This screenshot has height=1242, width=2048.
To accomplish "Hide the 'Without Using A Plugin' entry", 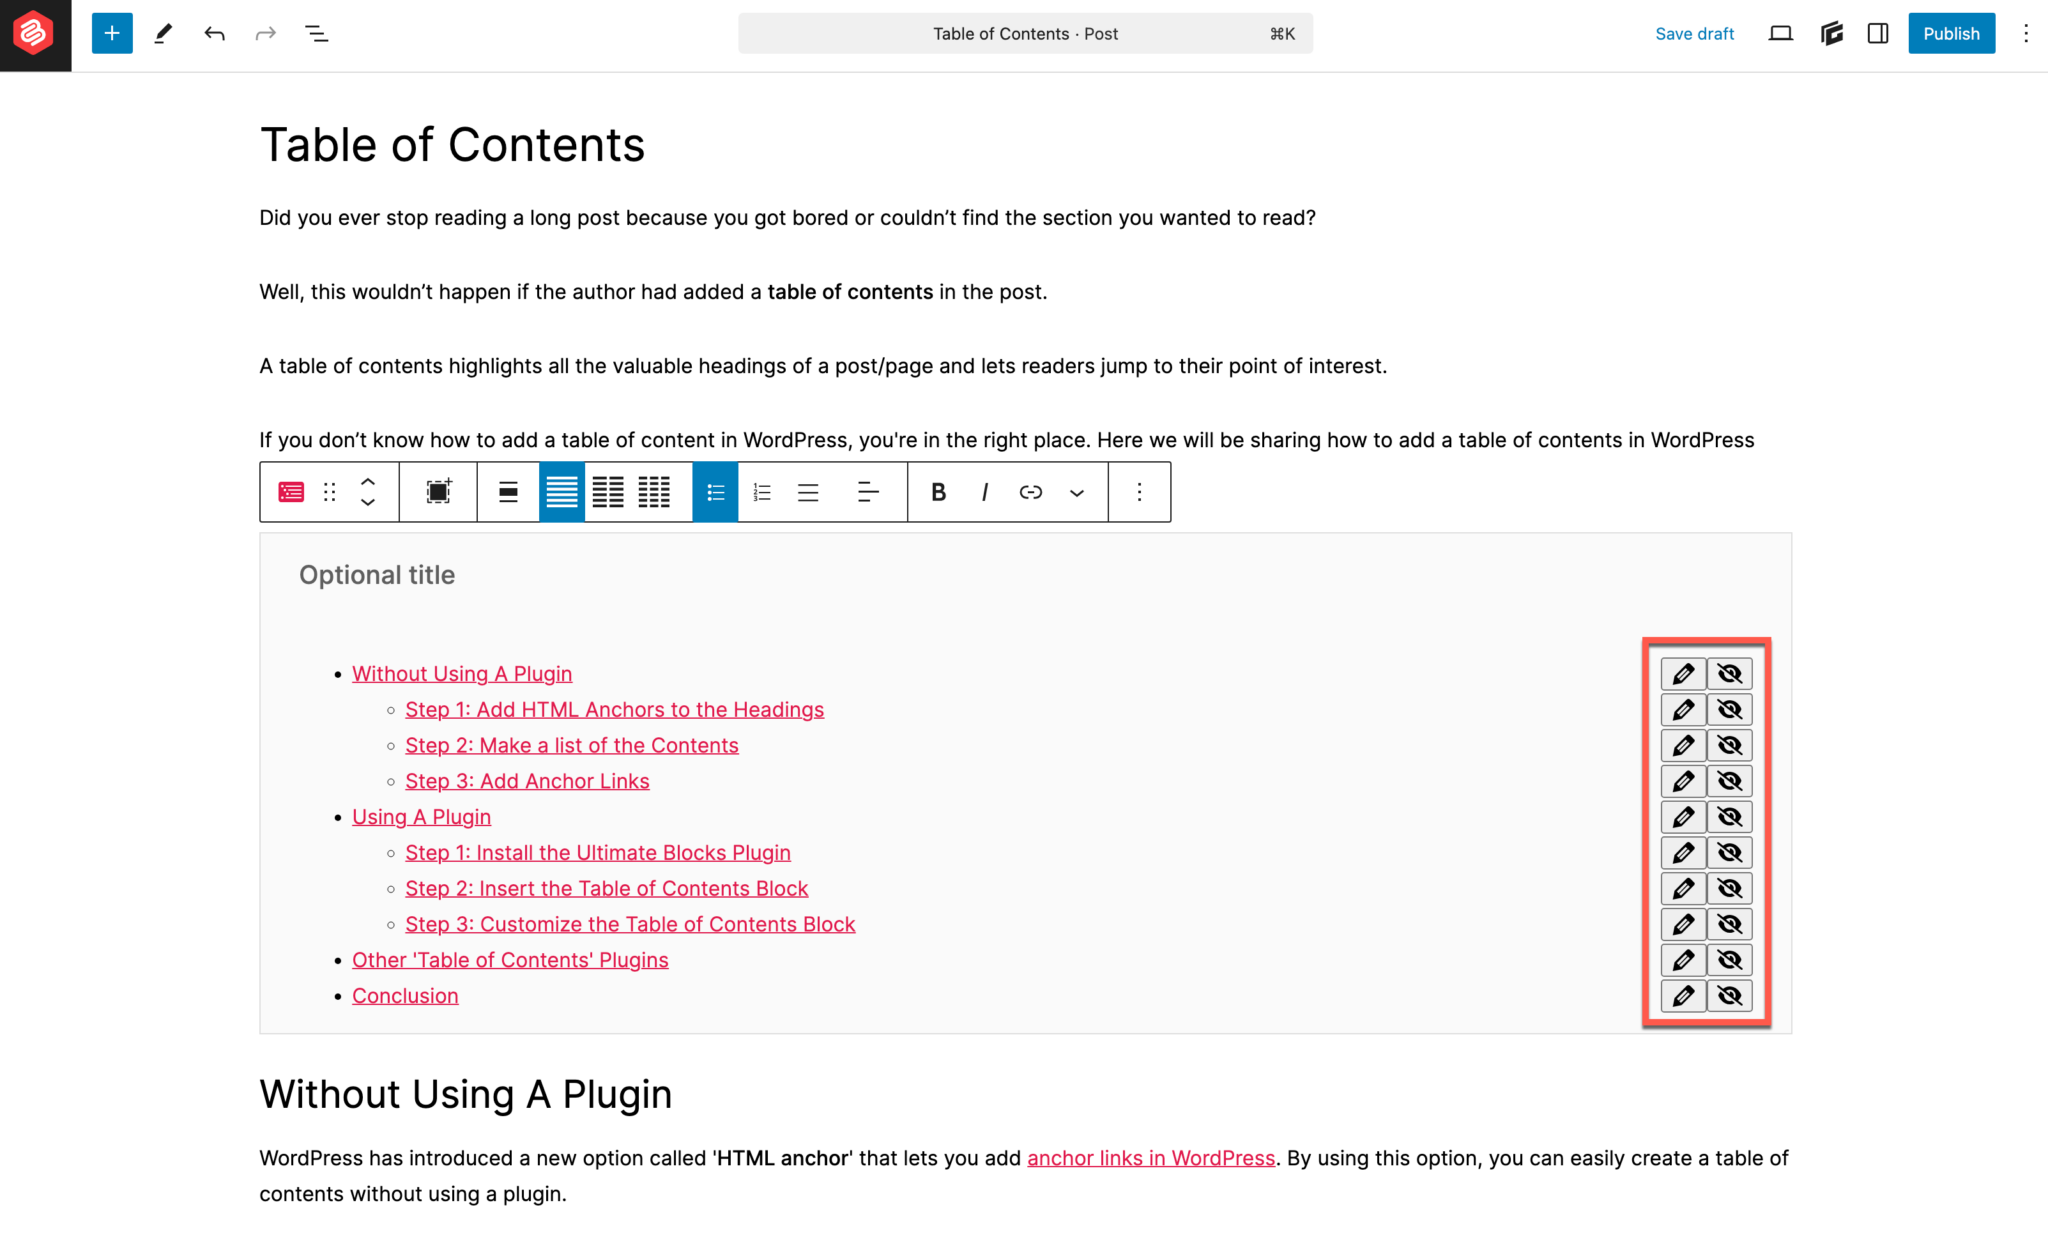I will [x=1731, y=673].
